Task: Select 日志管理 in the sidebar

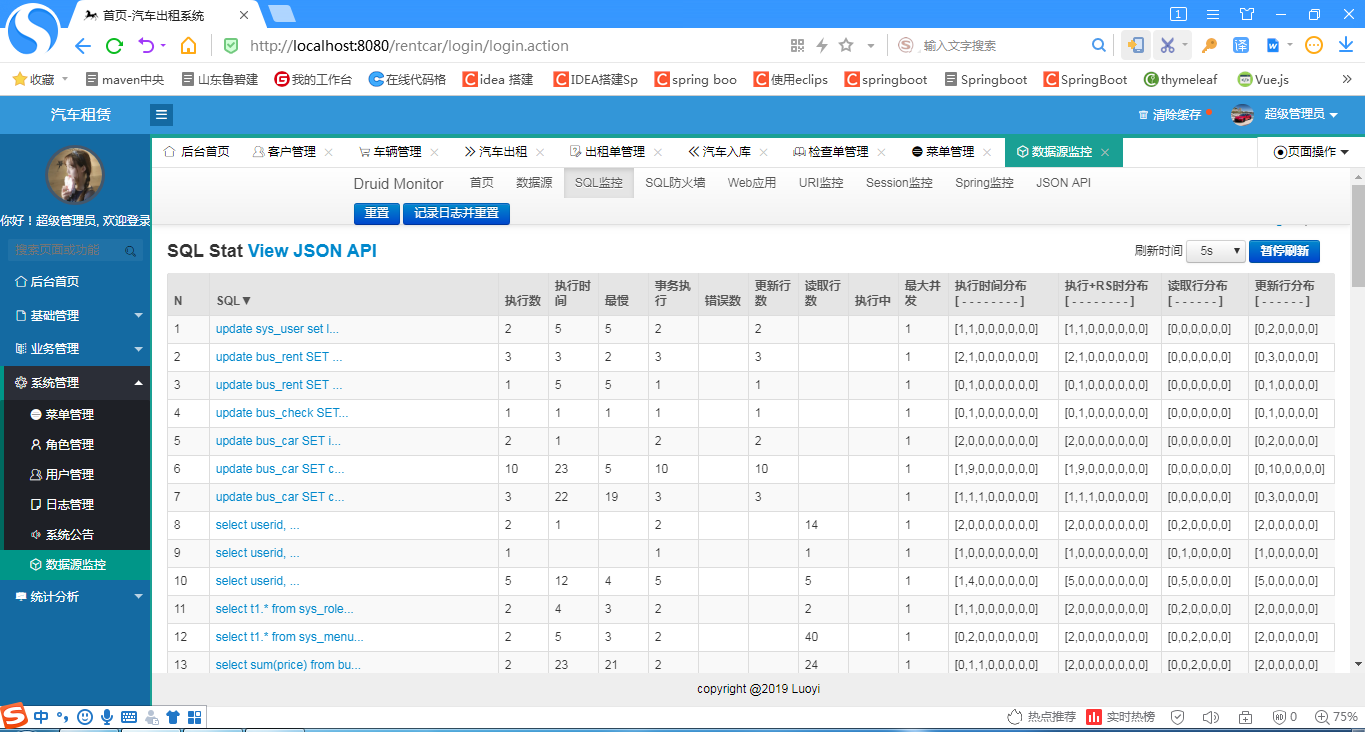Action: 75,504
